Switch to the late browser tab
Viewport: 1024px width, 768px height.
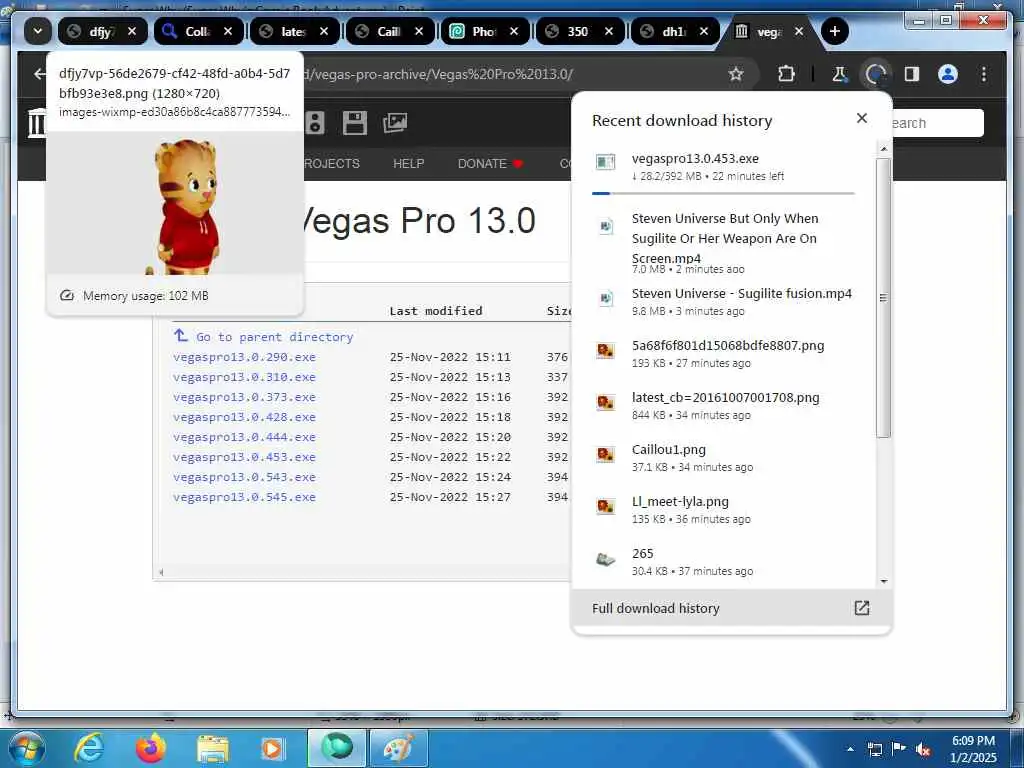[295, 31]
